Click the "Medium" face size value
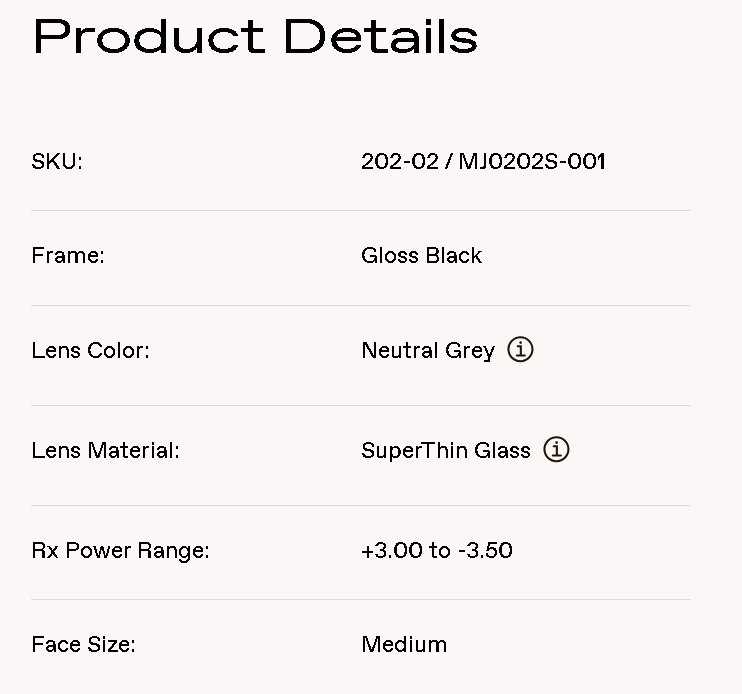742x694 pixels. tap(404, 645)
